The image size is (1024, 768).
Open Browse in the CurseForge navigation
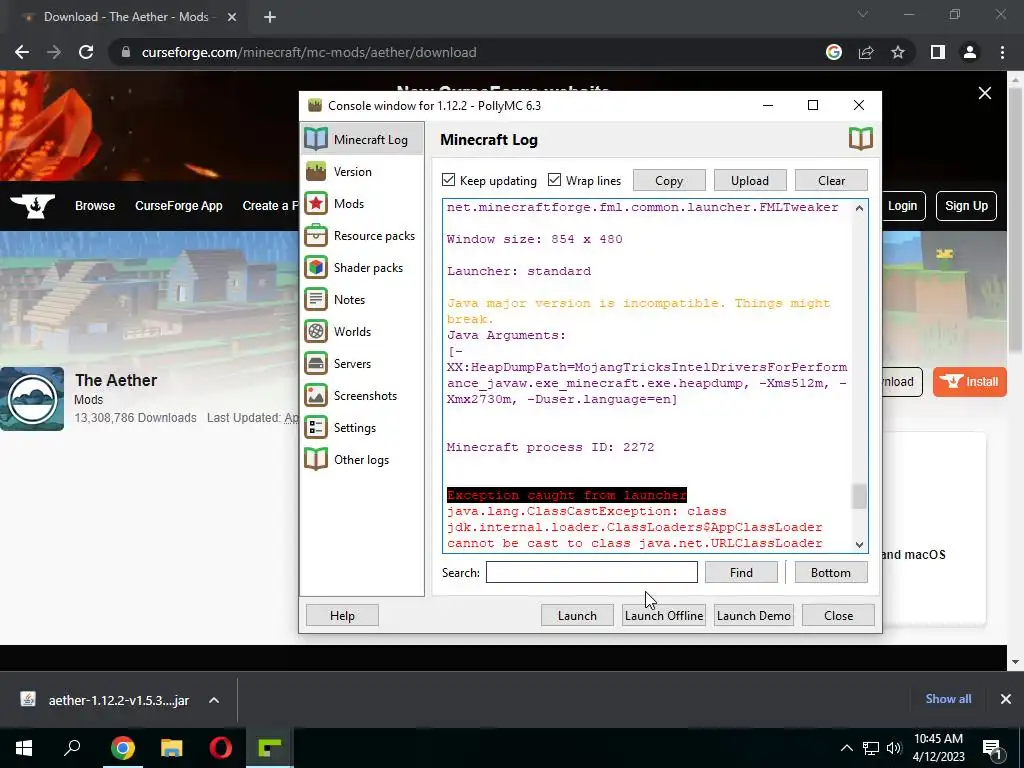pos(95,206)
